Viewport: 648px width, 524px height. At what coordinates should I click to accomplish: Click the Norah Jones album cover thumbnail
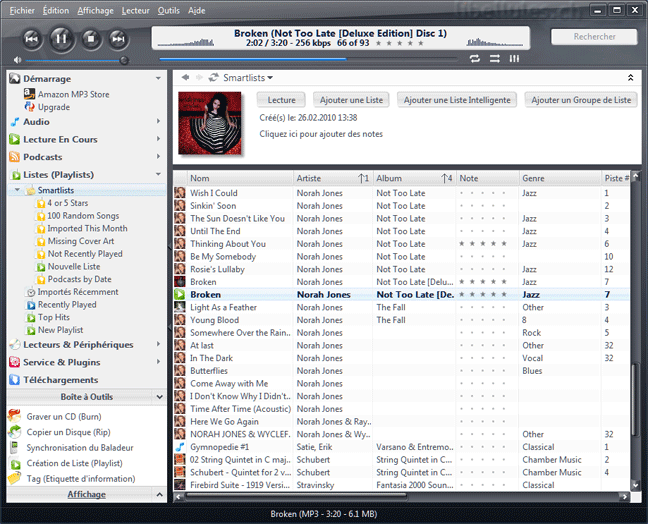coord(210,123)
